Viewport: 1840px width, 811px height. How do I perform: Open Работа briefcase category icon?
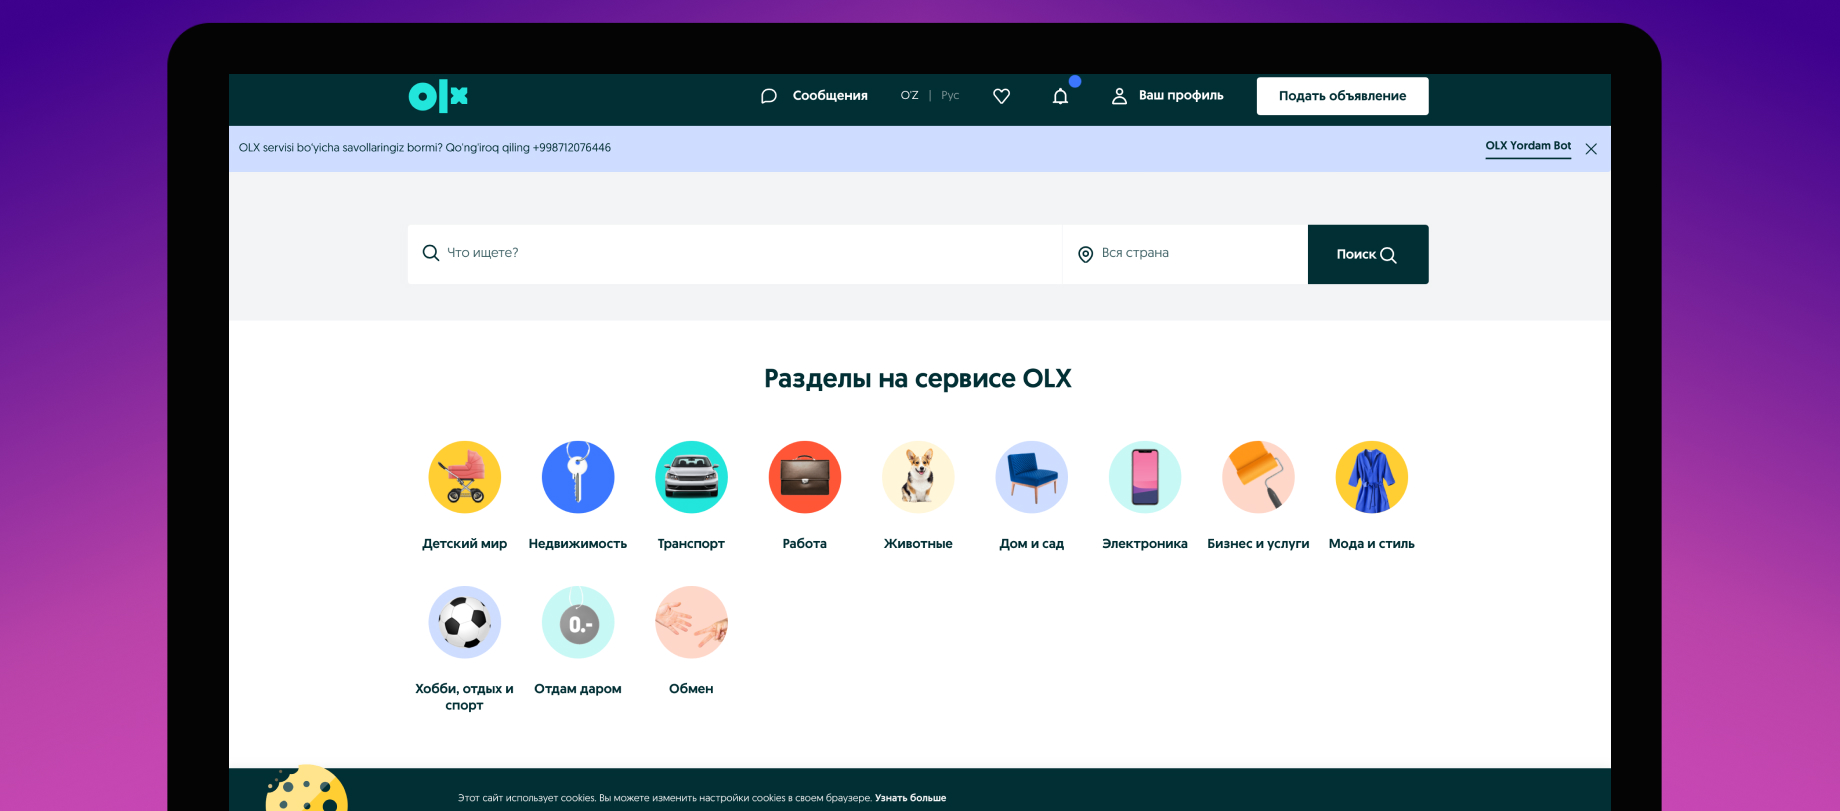[x=805, y=477]
